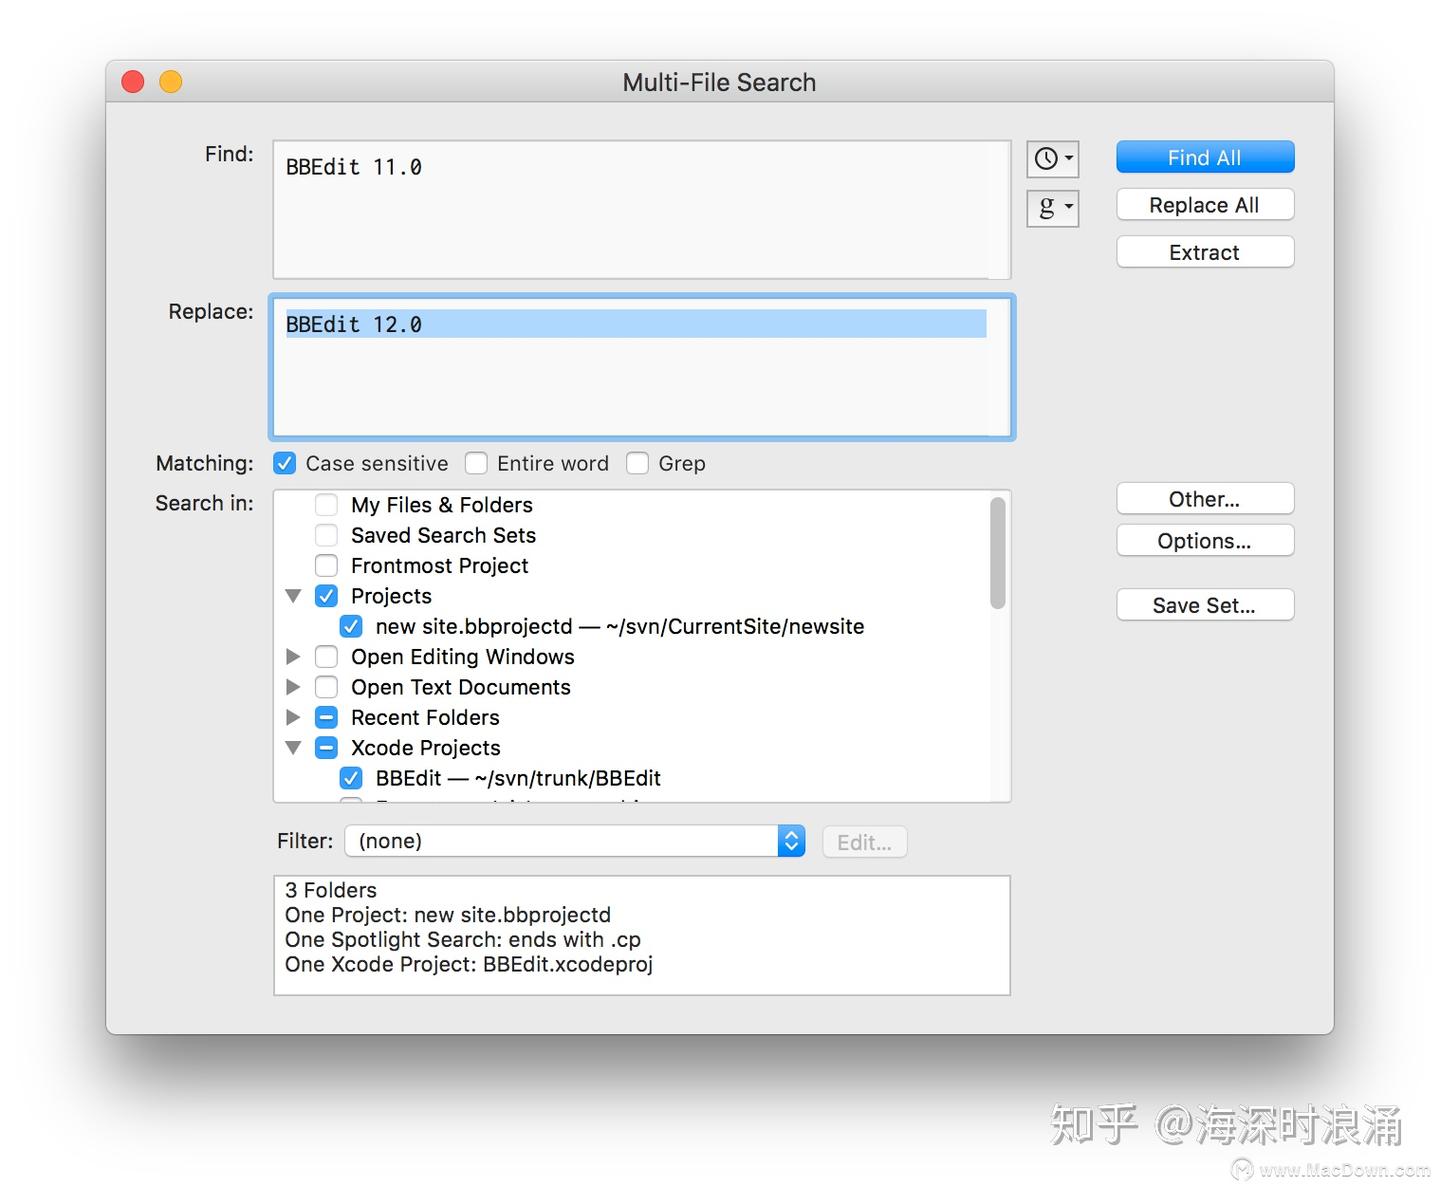Expand Open Text Documents
1440x1186 pixels.
pos(293,687)
